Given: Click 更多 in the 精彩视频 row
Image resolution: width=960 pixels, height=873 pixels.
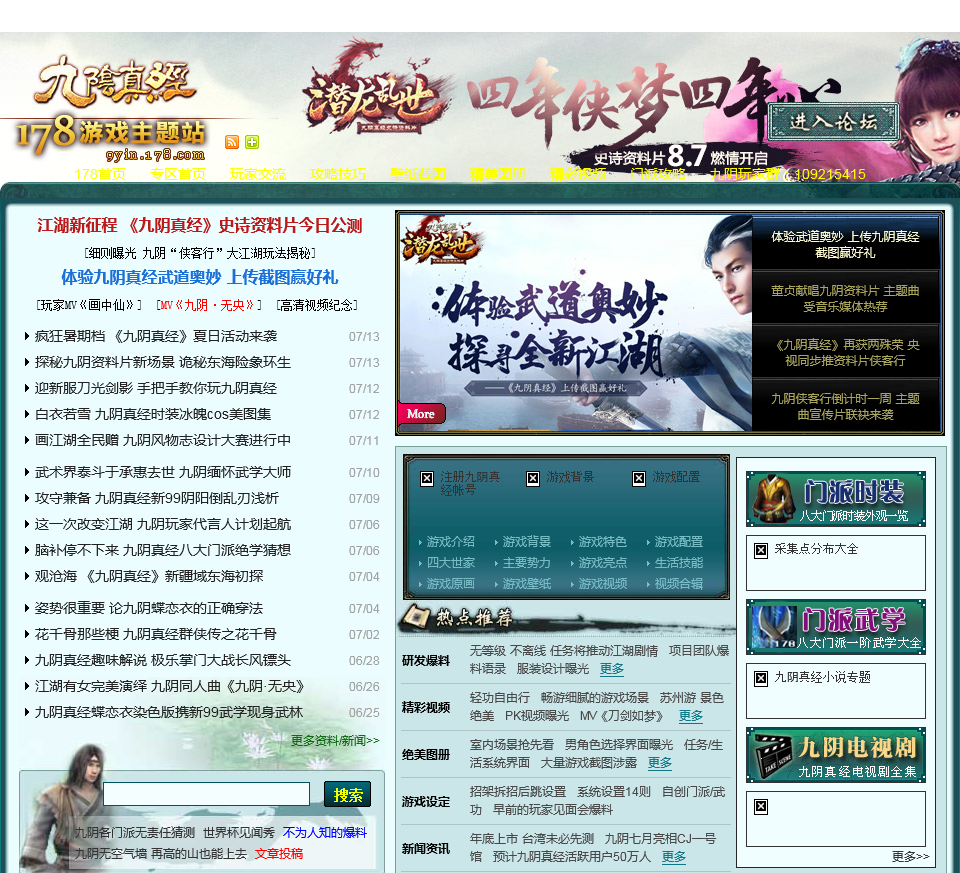Looking at the screenshot, I should pos(691,716).
